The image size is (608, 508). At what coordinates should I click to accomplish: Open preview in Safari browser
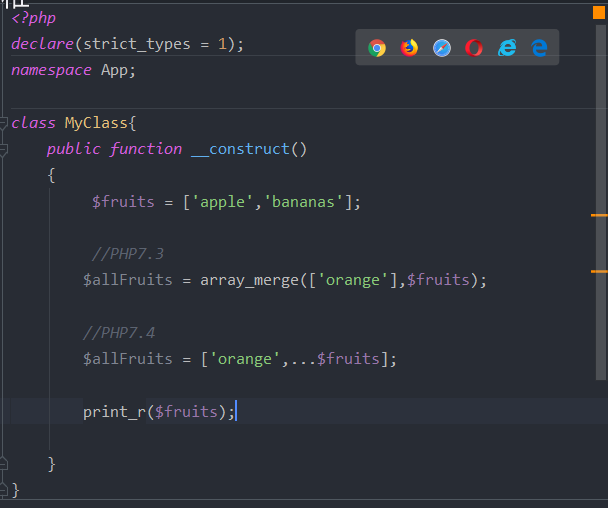coord(442,48)
